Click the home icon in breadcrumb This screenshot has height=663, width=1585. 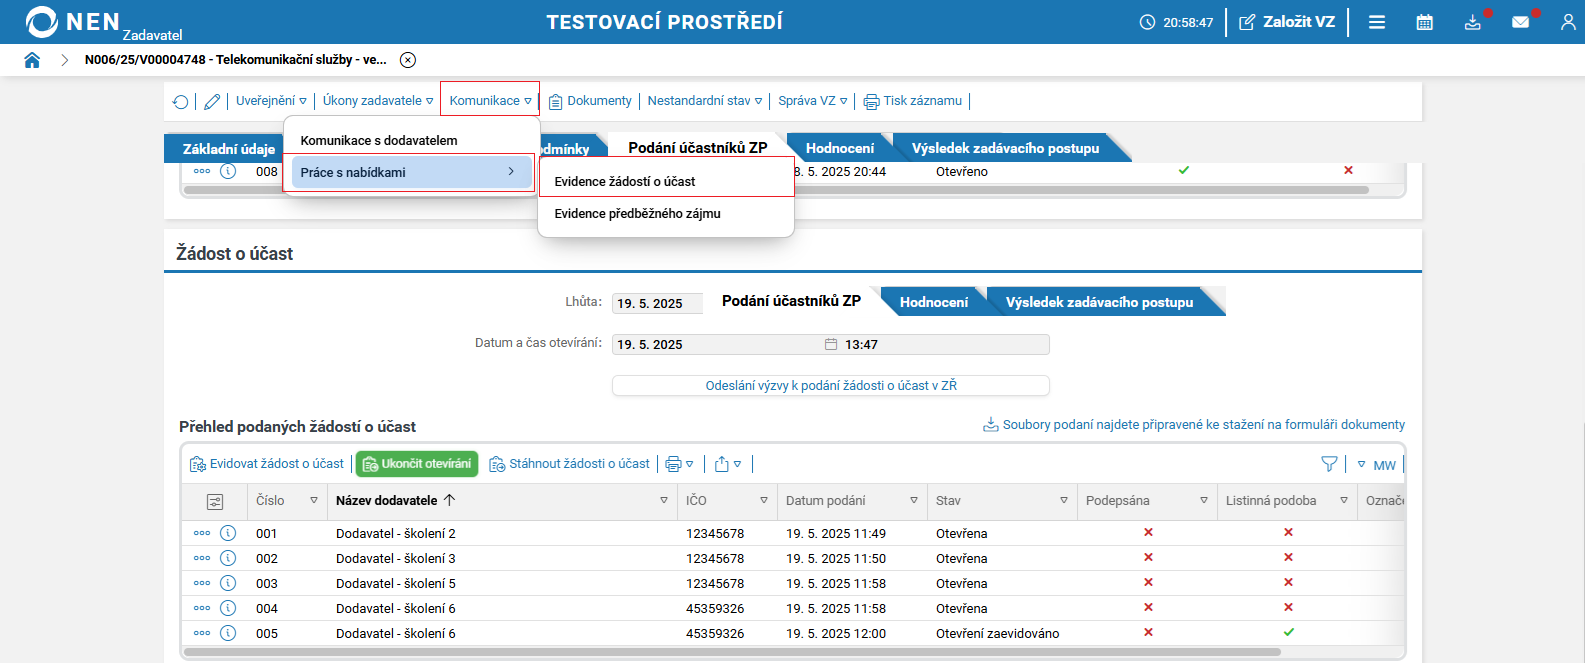[x=32, y=60]
